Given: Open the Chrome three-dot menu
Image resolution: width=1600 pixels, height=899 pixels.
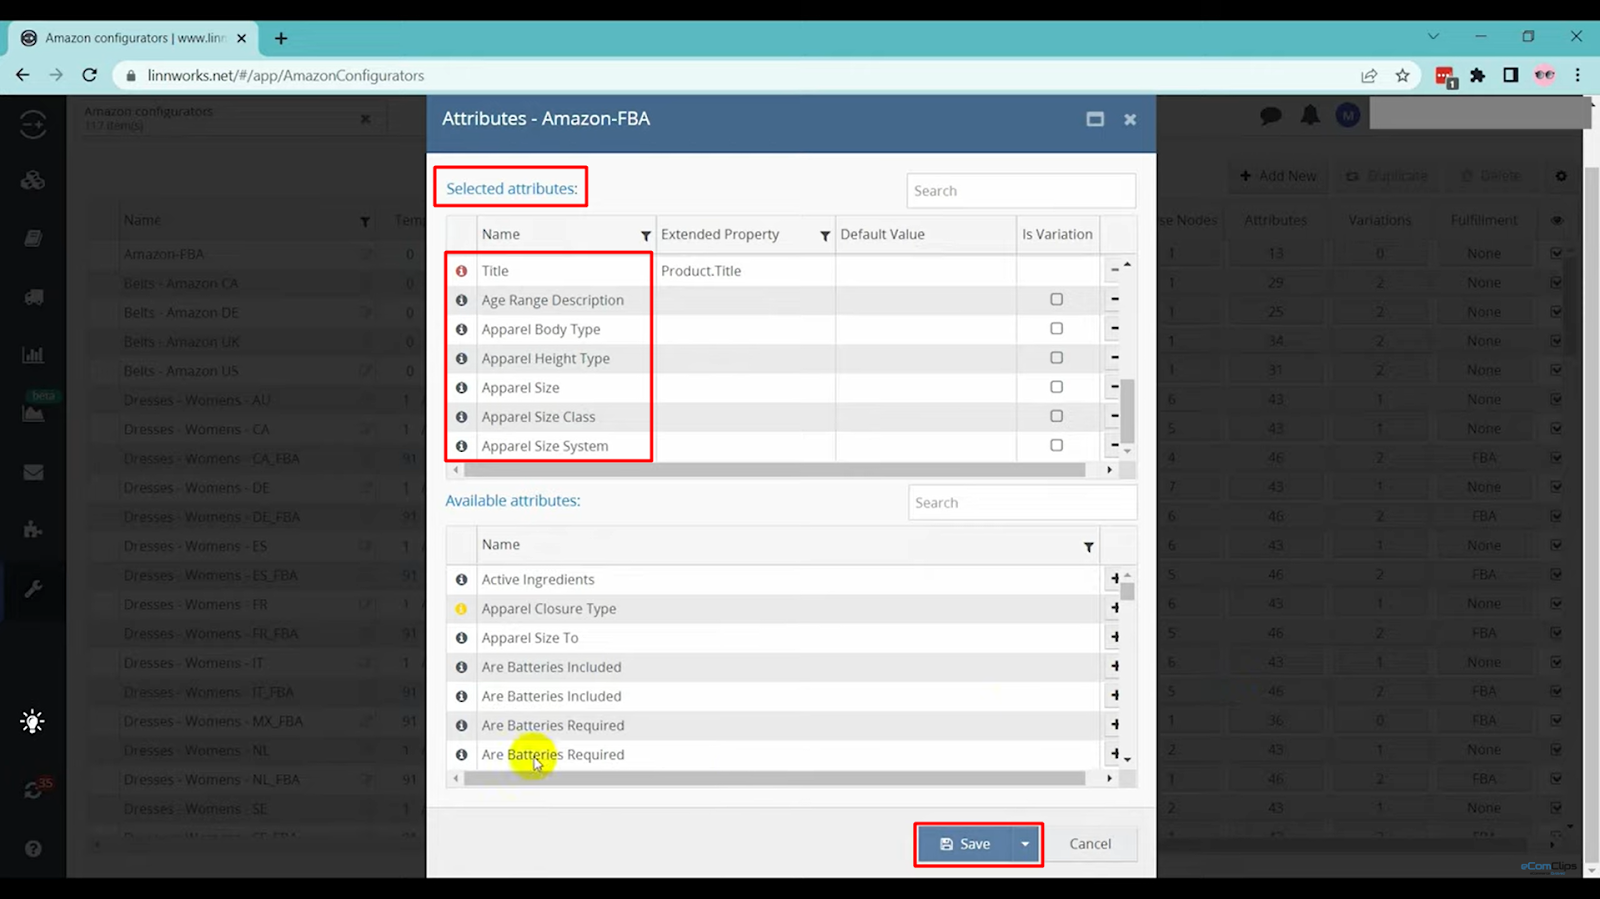Looking at the screenshot, I should tap(1577, 75).
